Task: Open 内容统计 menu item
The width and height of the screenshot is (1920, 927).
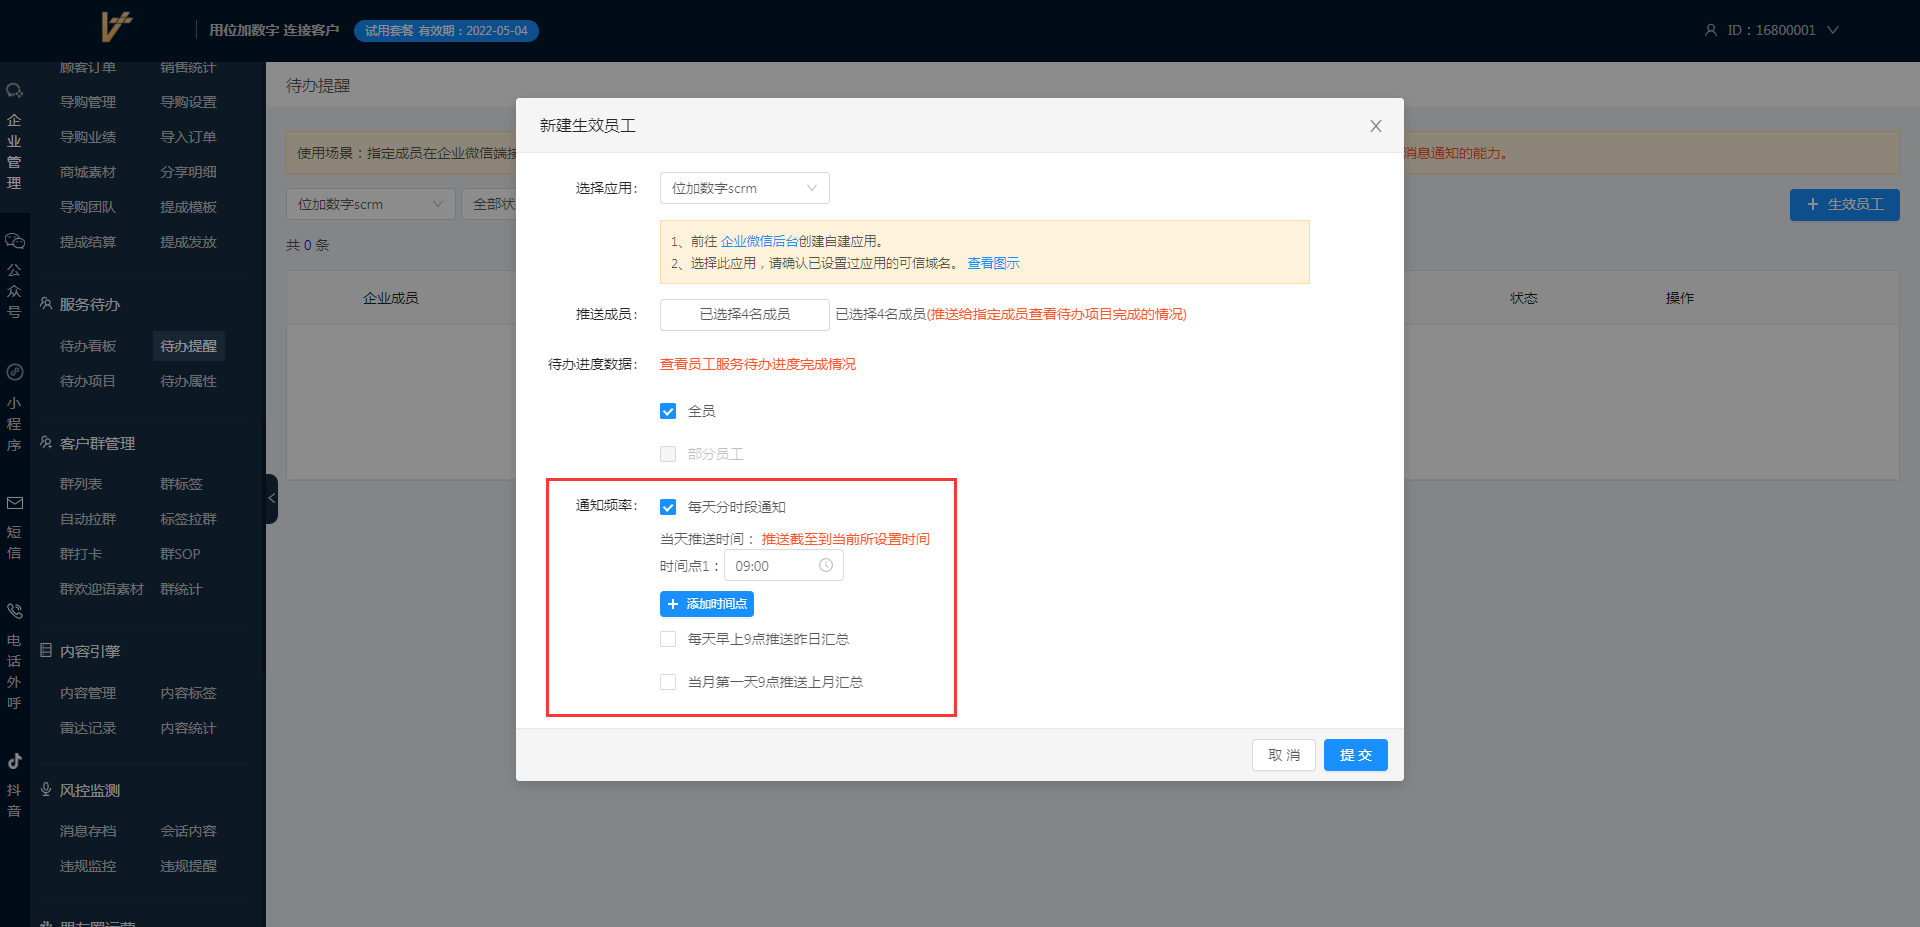Action: 189,728
